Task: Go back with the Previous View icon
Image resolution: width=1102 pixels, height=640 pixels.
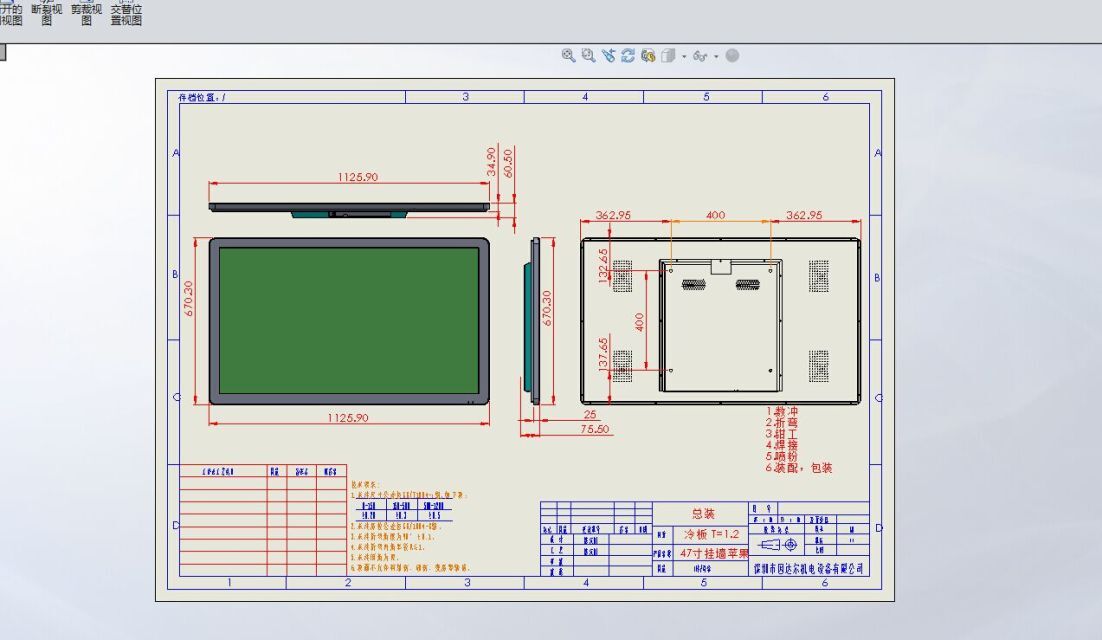Action: click(x=608, y=56)
